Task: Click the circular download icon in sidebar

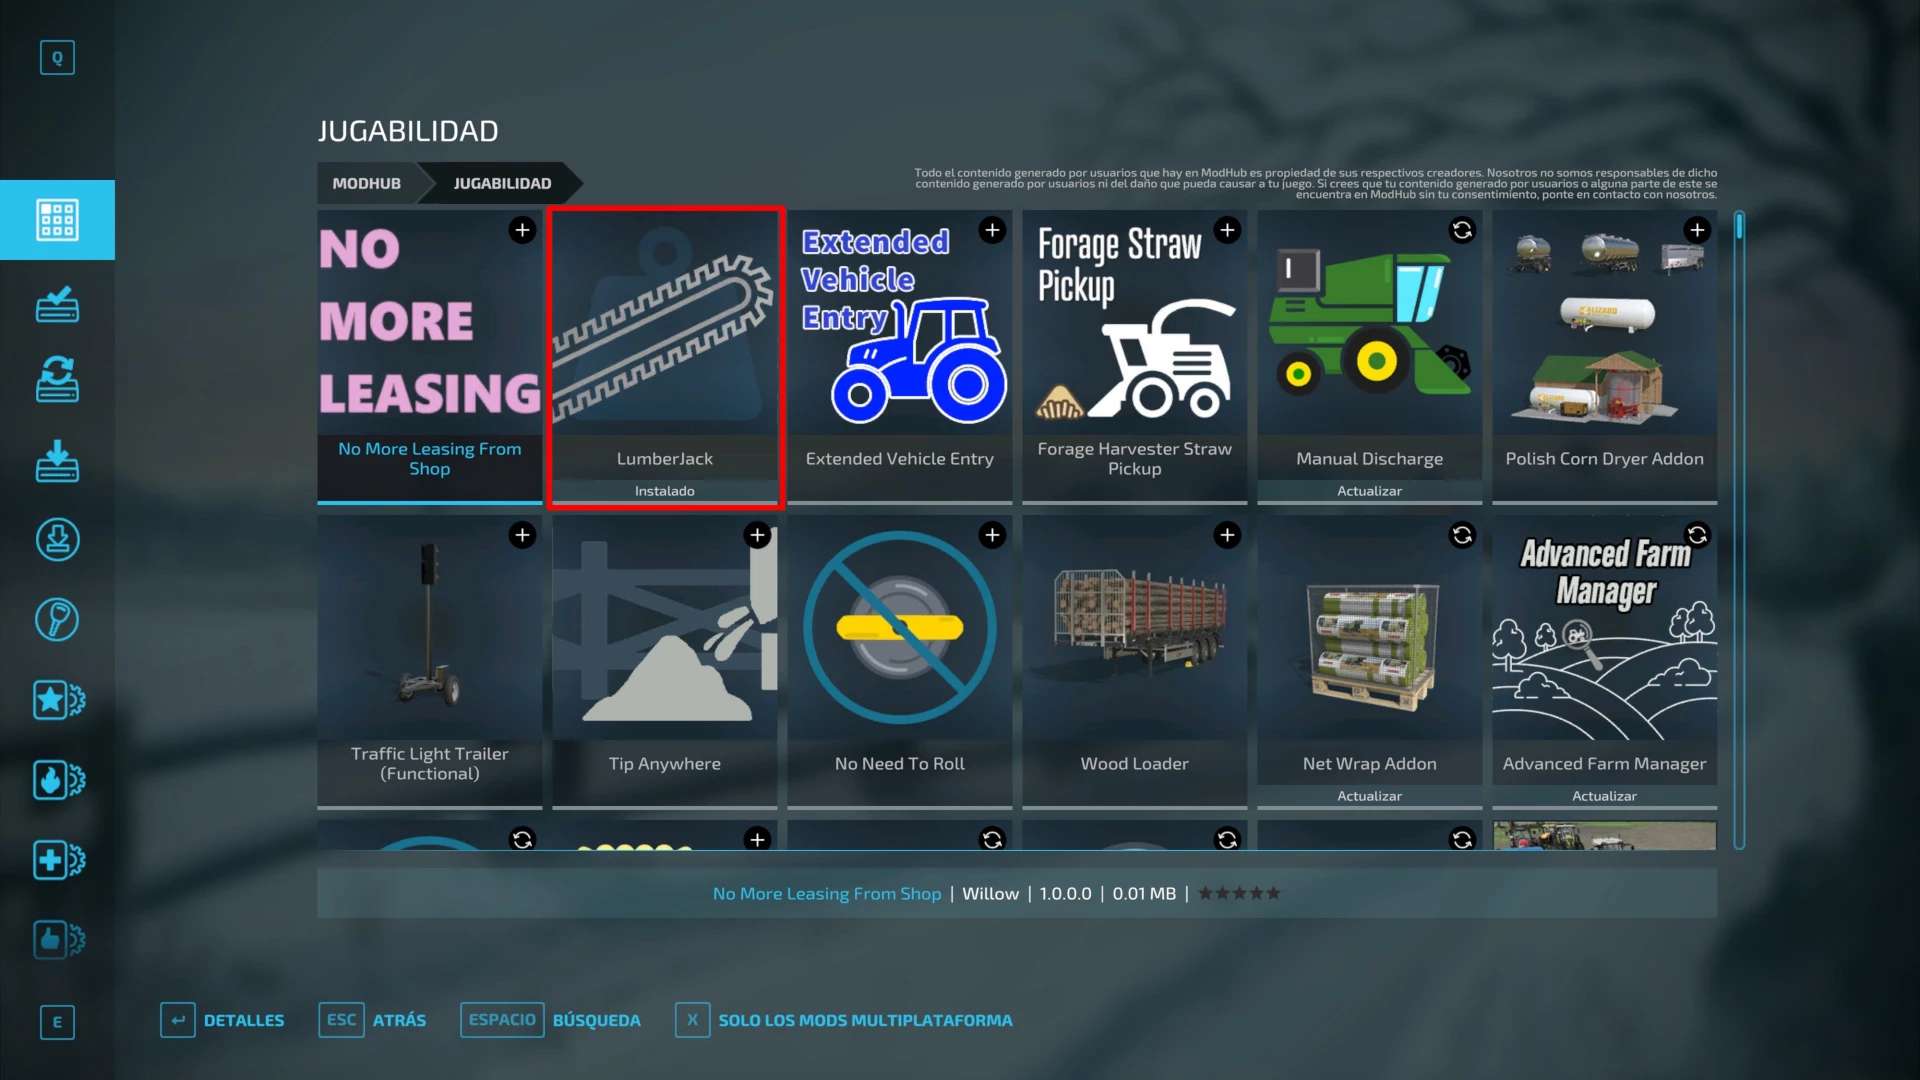Action: pyautogui.click(x=57, y=540)
